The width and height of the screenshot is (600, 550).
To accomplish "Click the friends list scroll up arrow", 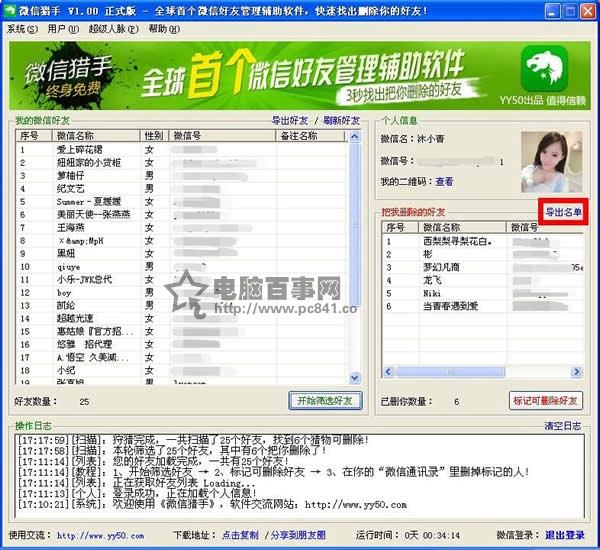I will (355, 137).
